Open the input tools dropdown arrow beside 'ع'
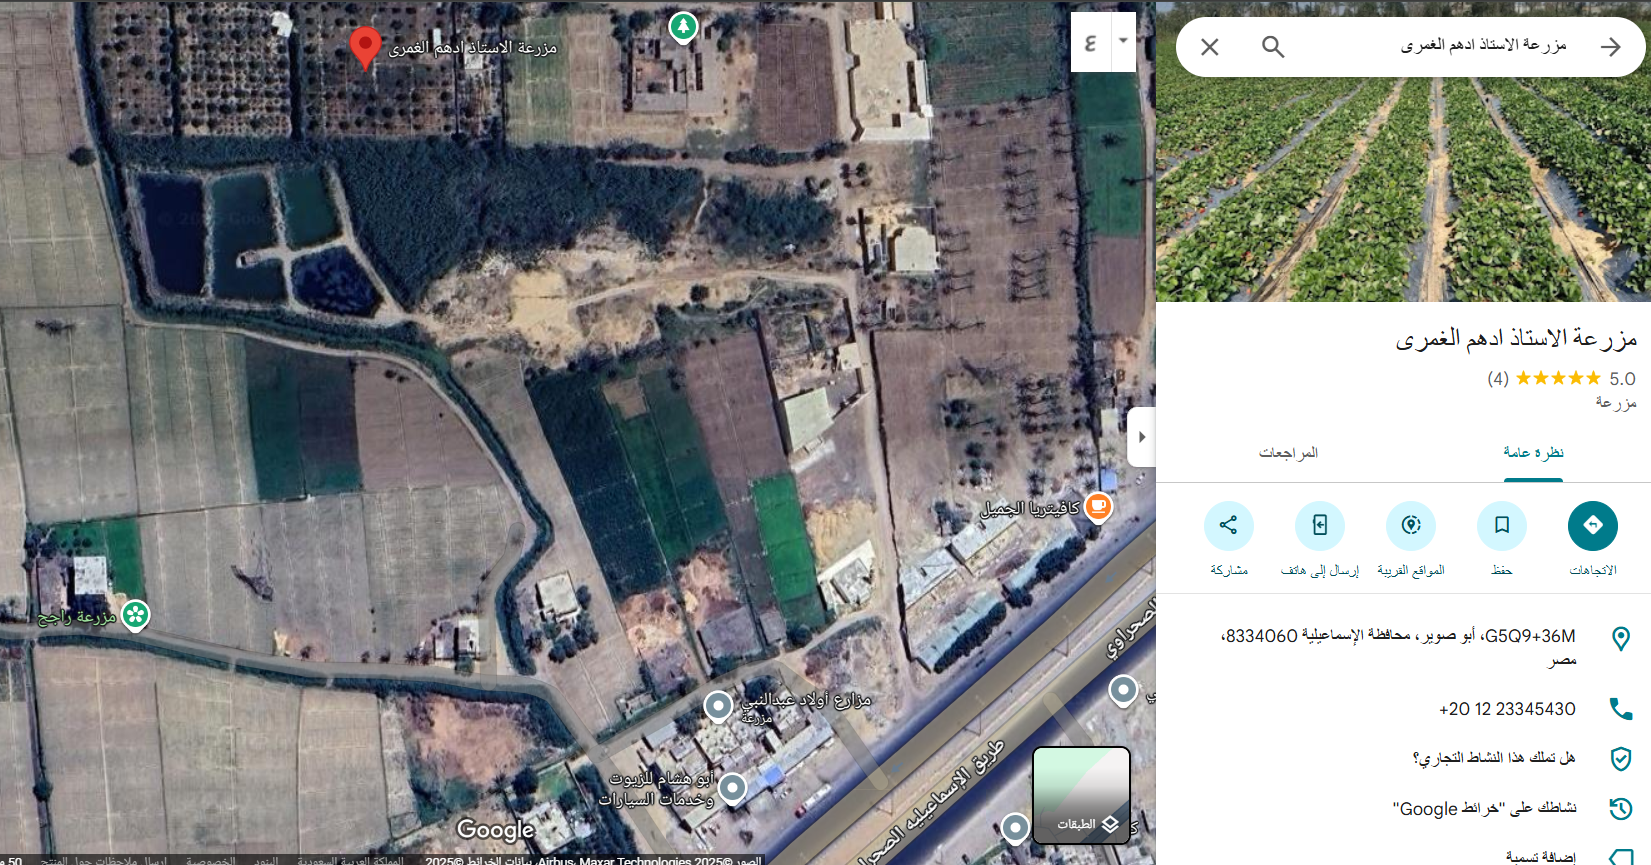Screen dimensions: 1651x865 click(1124, 42)
